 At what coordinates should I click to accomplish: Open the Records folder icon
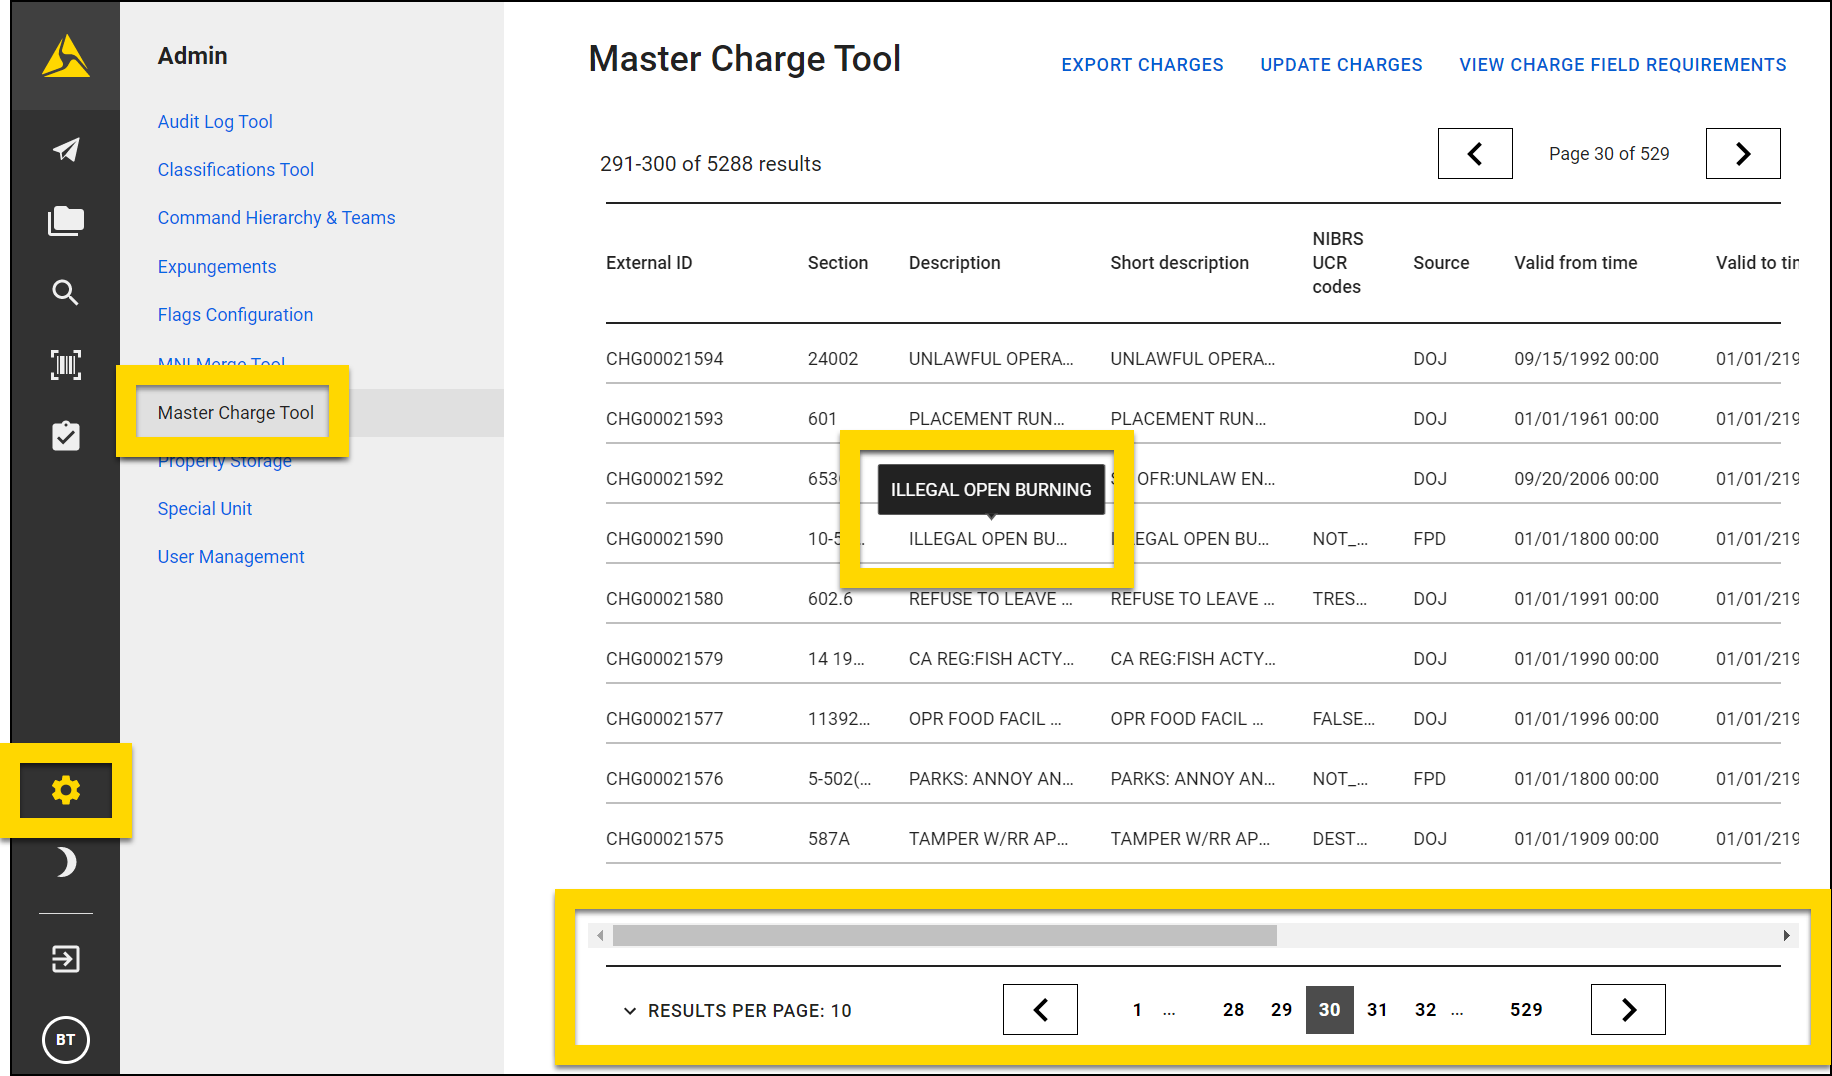65,221
